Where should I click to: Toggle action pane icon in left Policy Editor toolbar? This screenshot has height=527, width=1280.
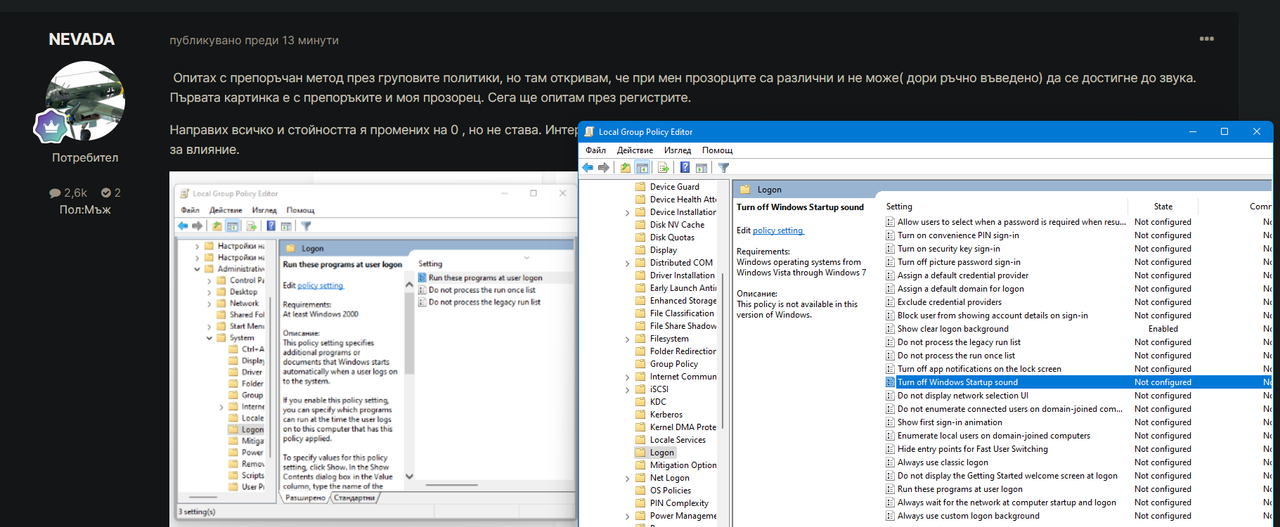click(286, 226)
